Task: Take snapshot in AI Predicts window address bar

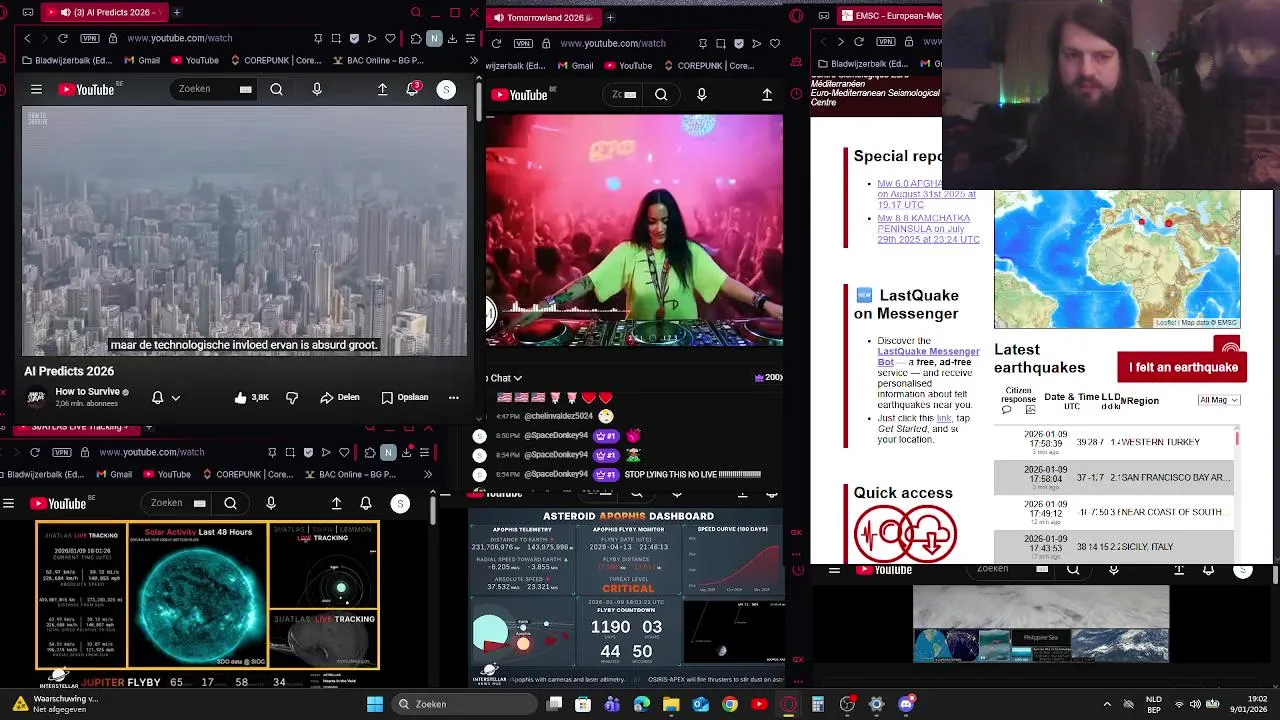Action: tap(336, 38)
